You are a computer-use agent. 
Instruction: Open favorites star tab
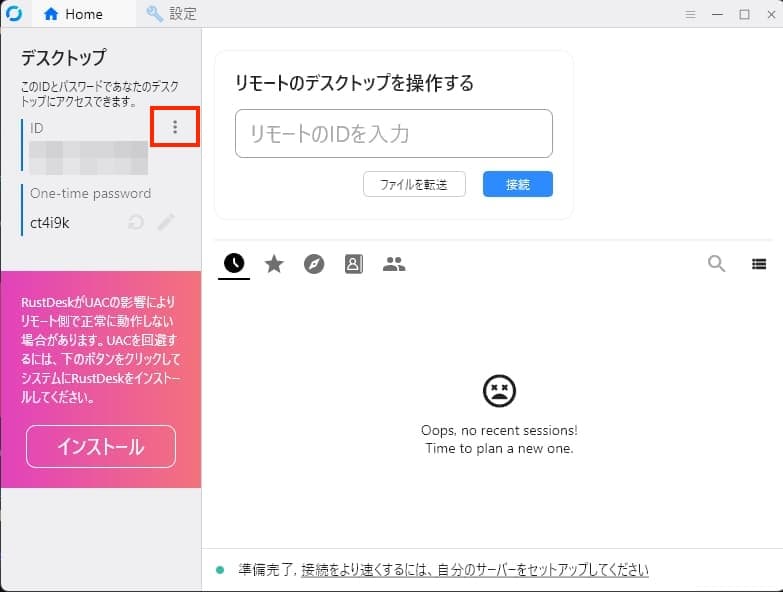274,264
